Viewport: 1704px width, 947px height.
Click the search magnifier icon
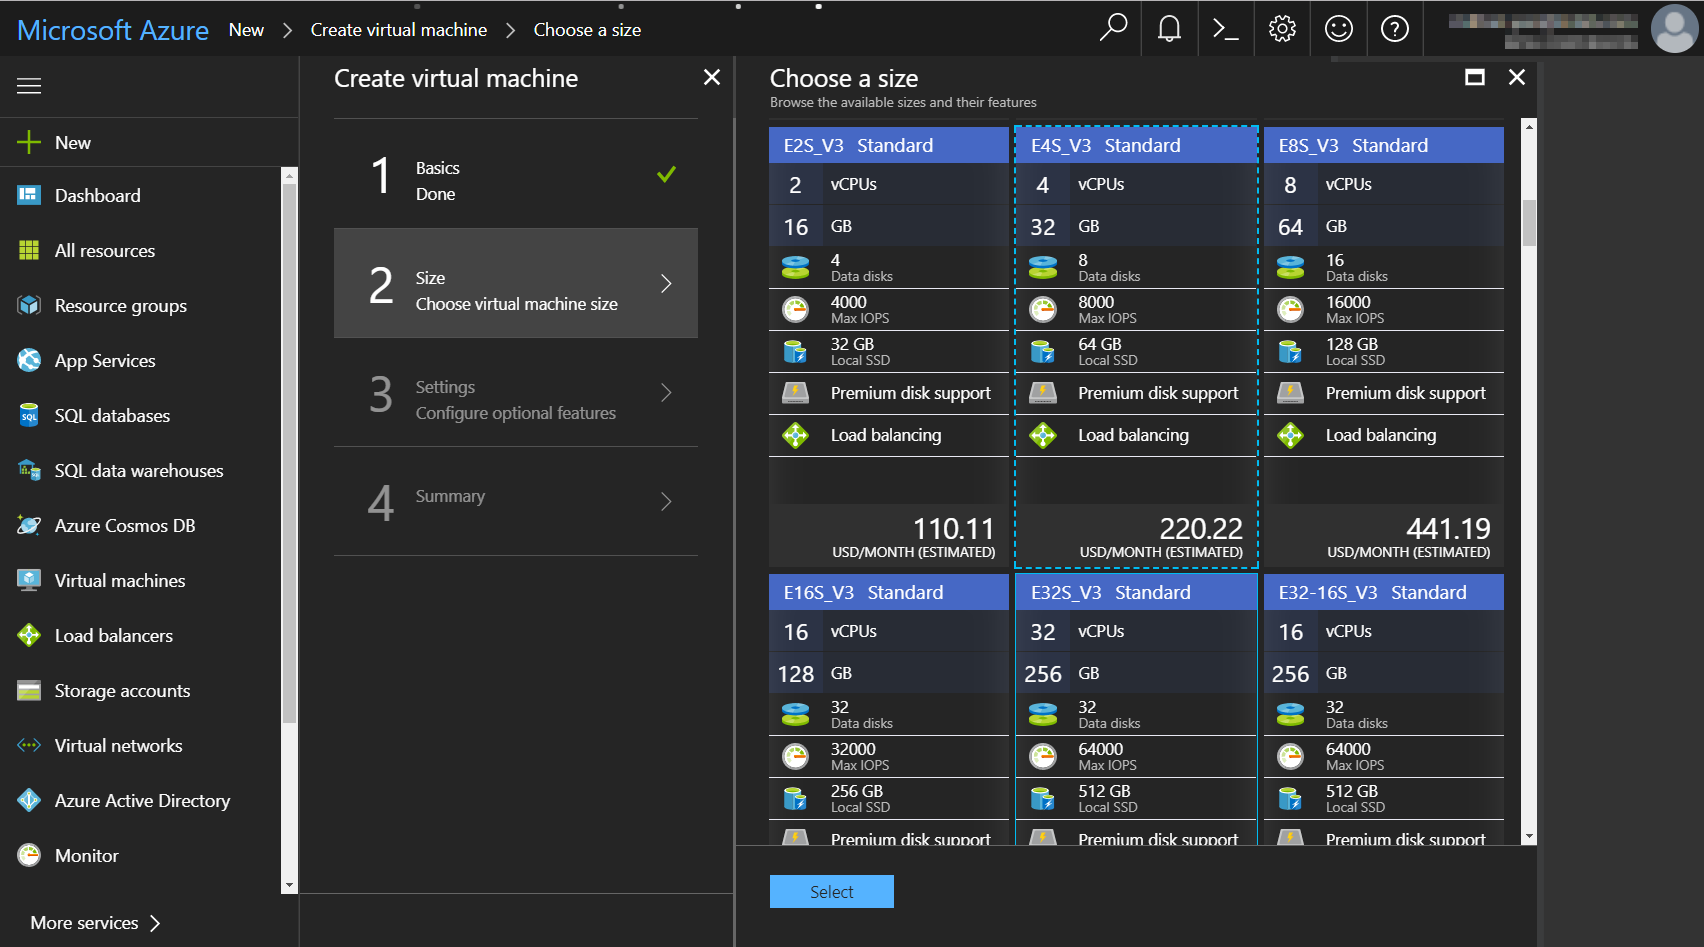(1113, 28)
